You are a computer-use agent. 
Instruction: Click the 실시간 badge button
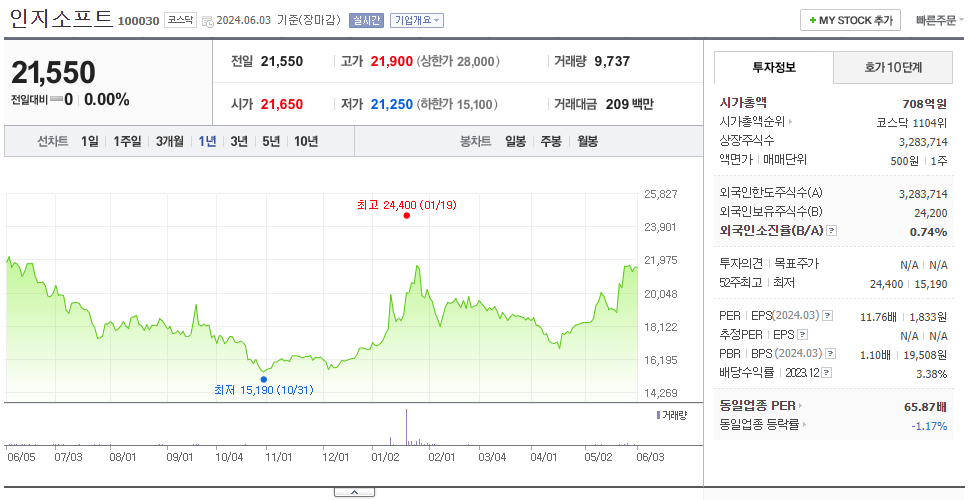pyautogui.click(x=365, y=20)
